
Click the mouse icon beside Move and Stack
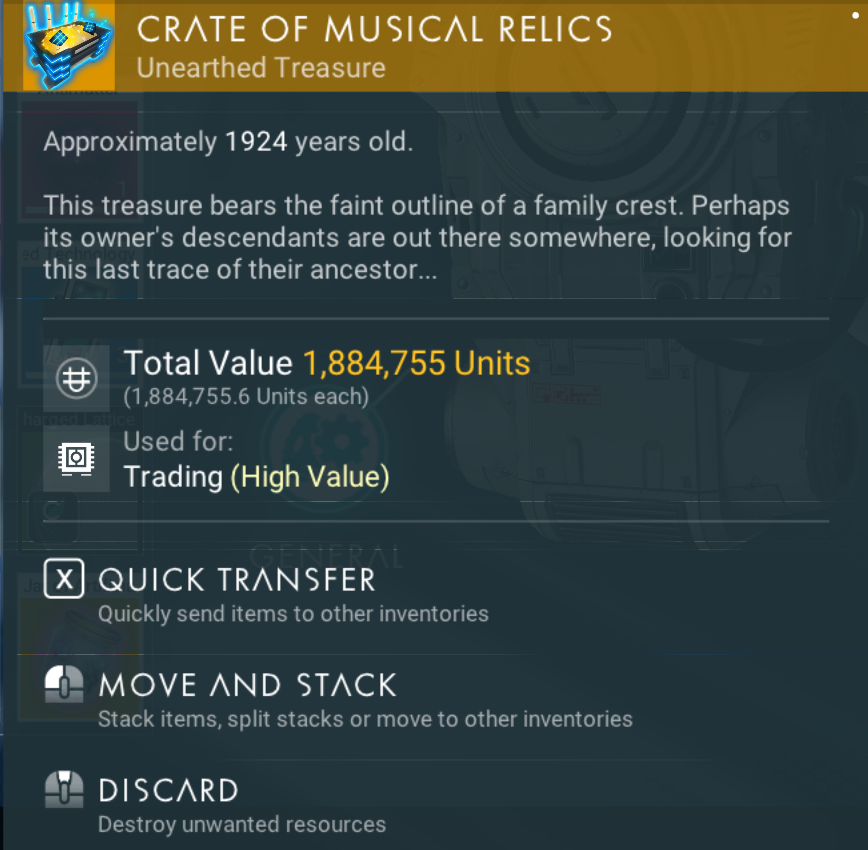click(64, 686)
